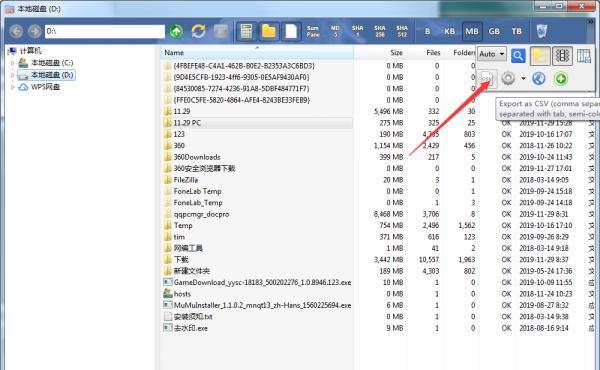Click the D:\ path input field

[x=105, y=31]
